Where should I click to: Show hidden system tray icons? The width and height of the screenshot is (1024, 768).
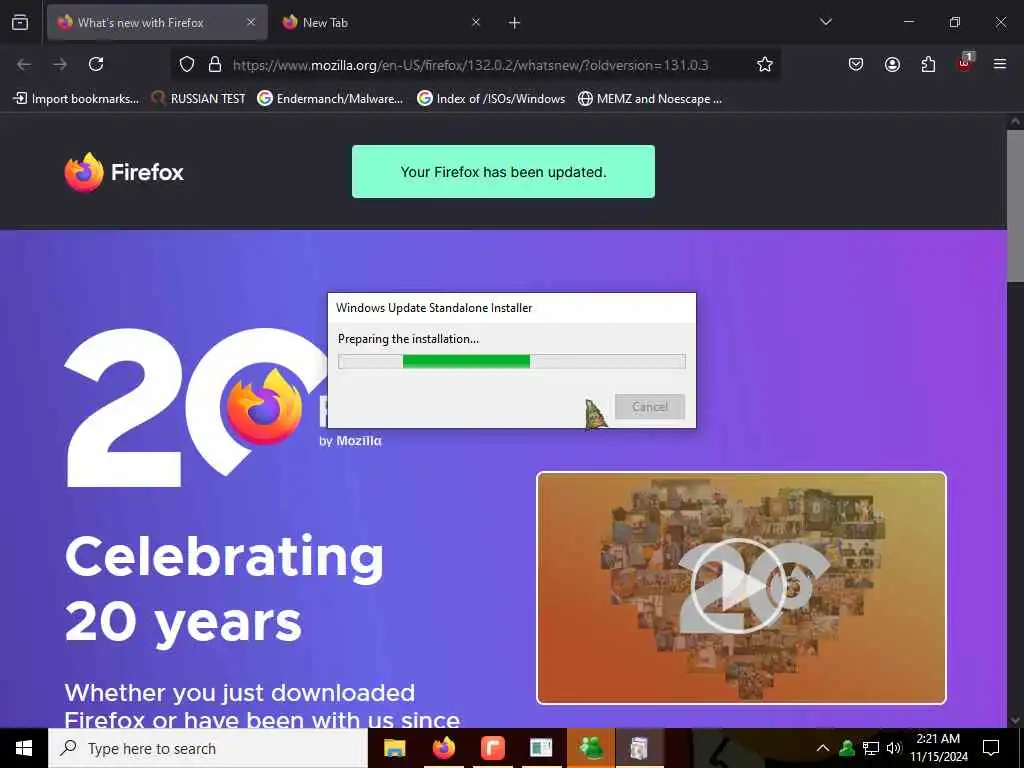click(x=823, y=748)
